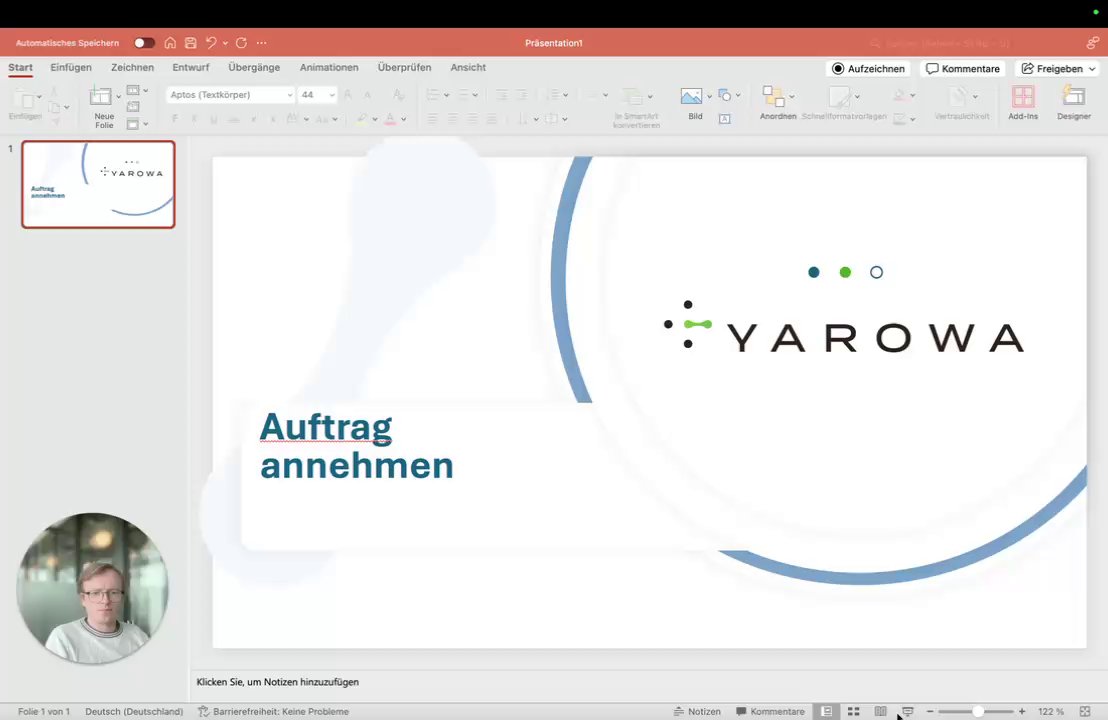Switch to the Überprüfen tab

(x=404, y=68)
